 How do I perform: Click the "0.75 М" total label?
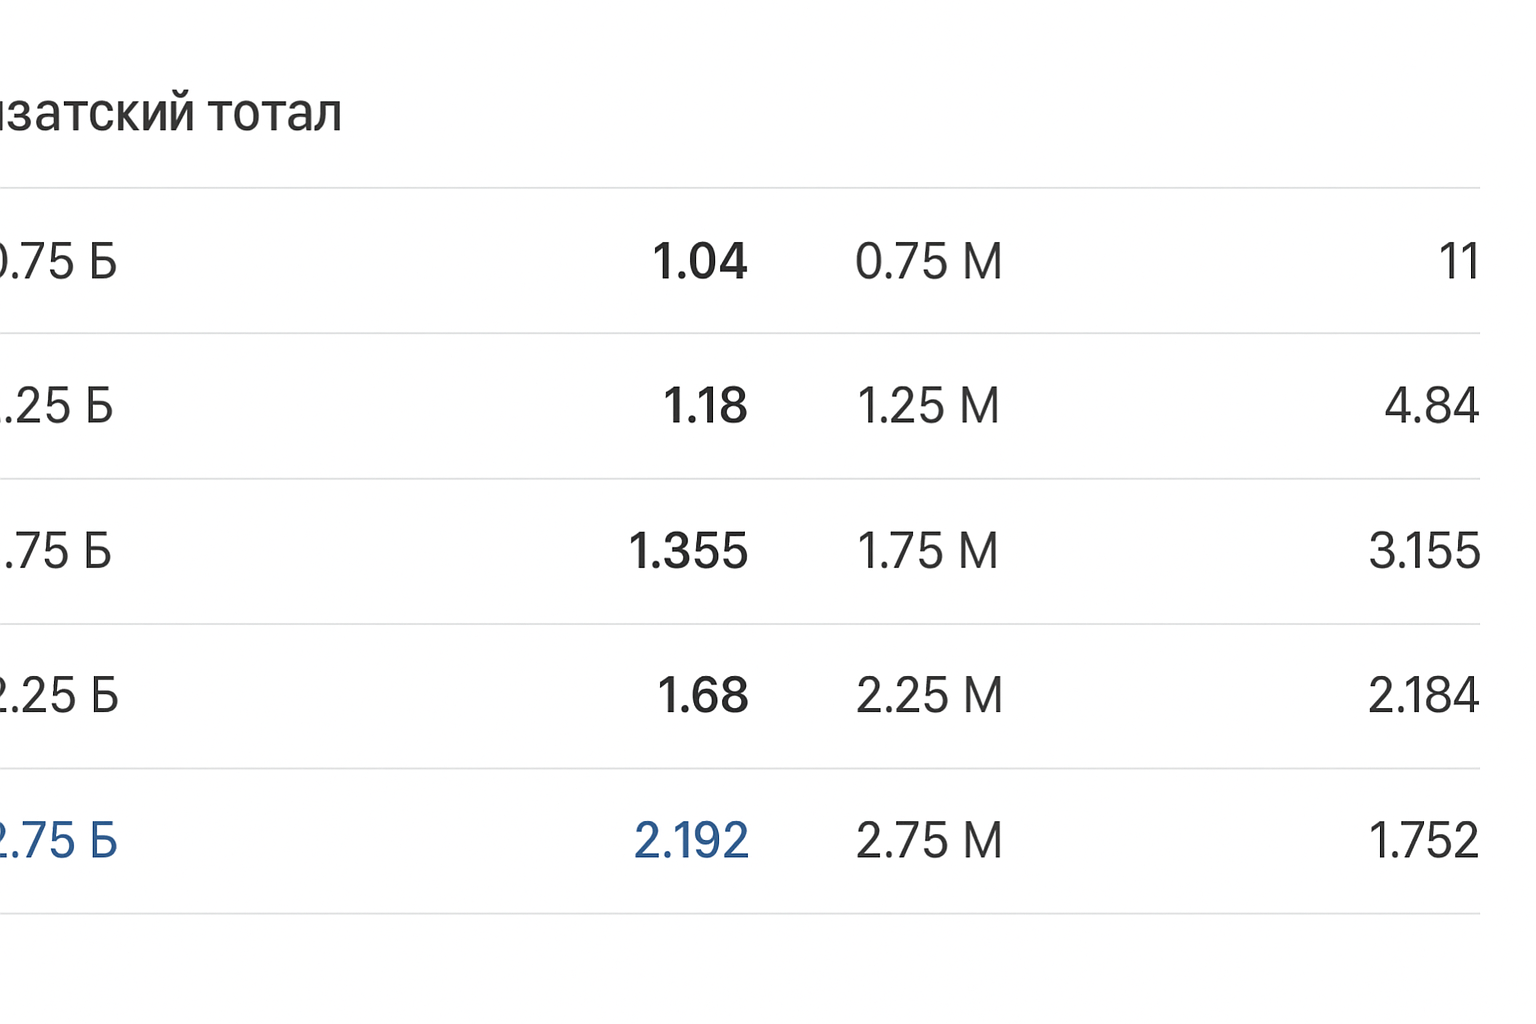tap(928, 262)
